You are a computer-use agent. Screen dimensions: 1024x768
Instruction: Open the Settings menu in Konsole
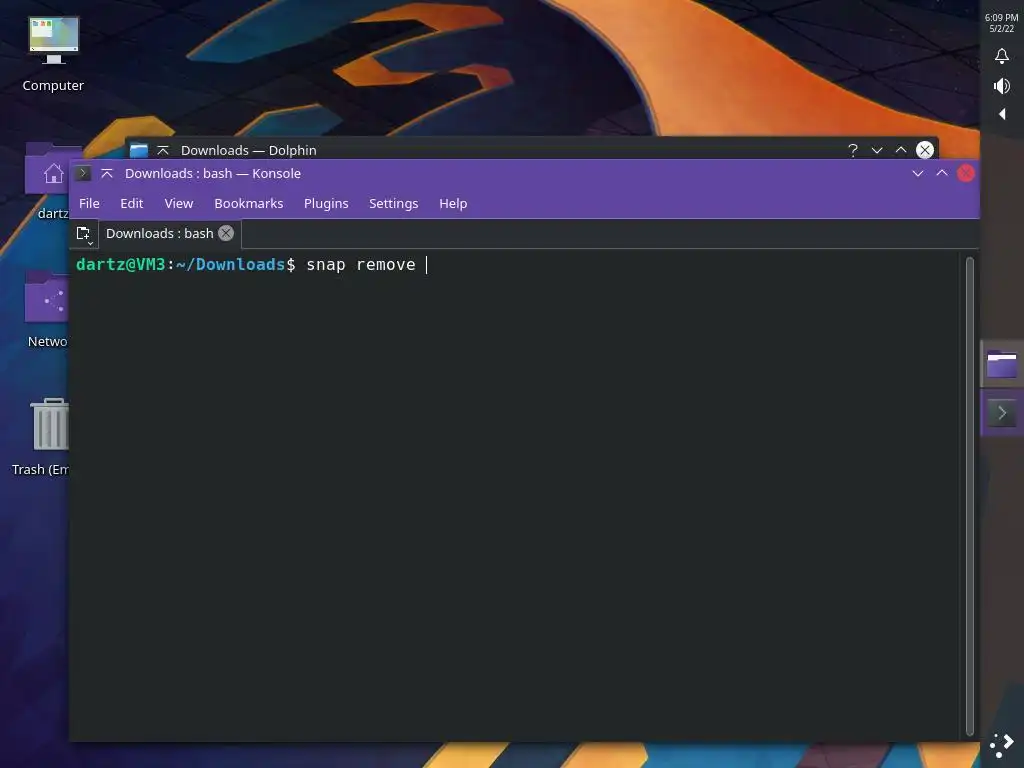[393, 203]
